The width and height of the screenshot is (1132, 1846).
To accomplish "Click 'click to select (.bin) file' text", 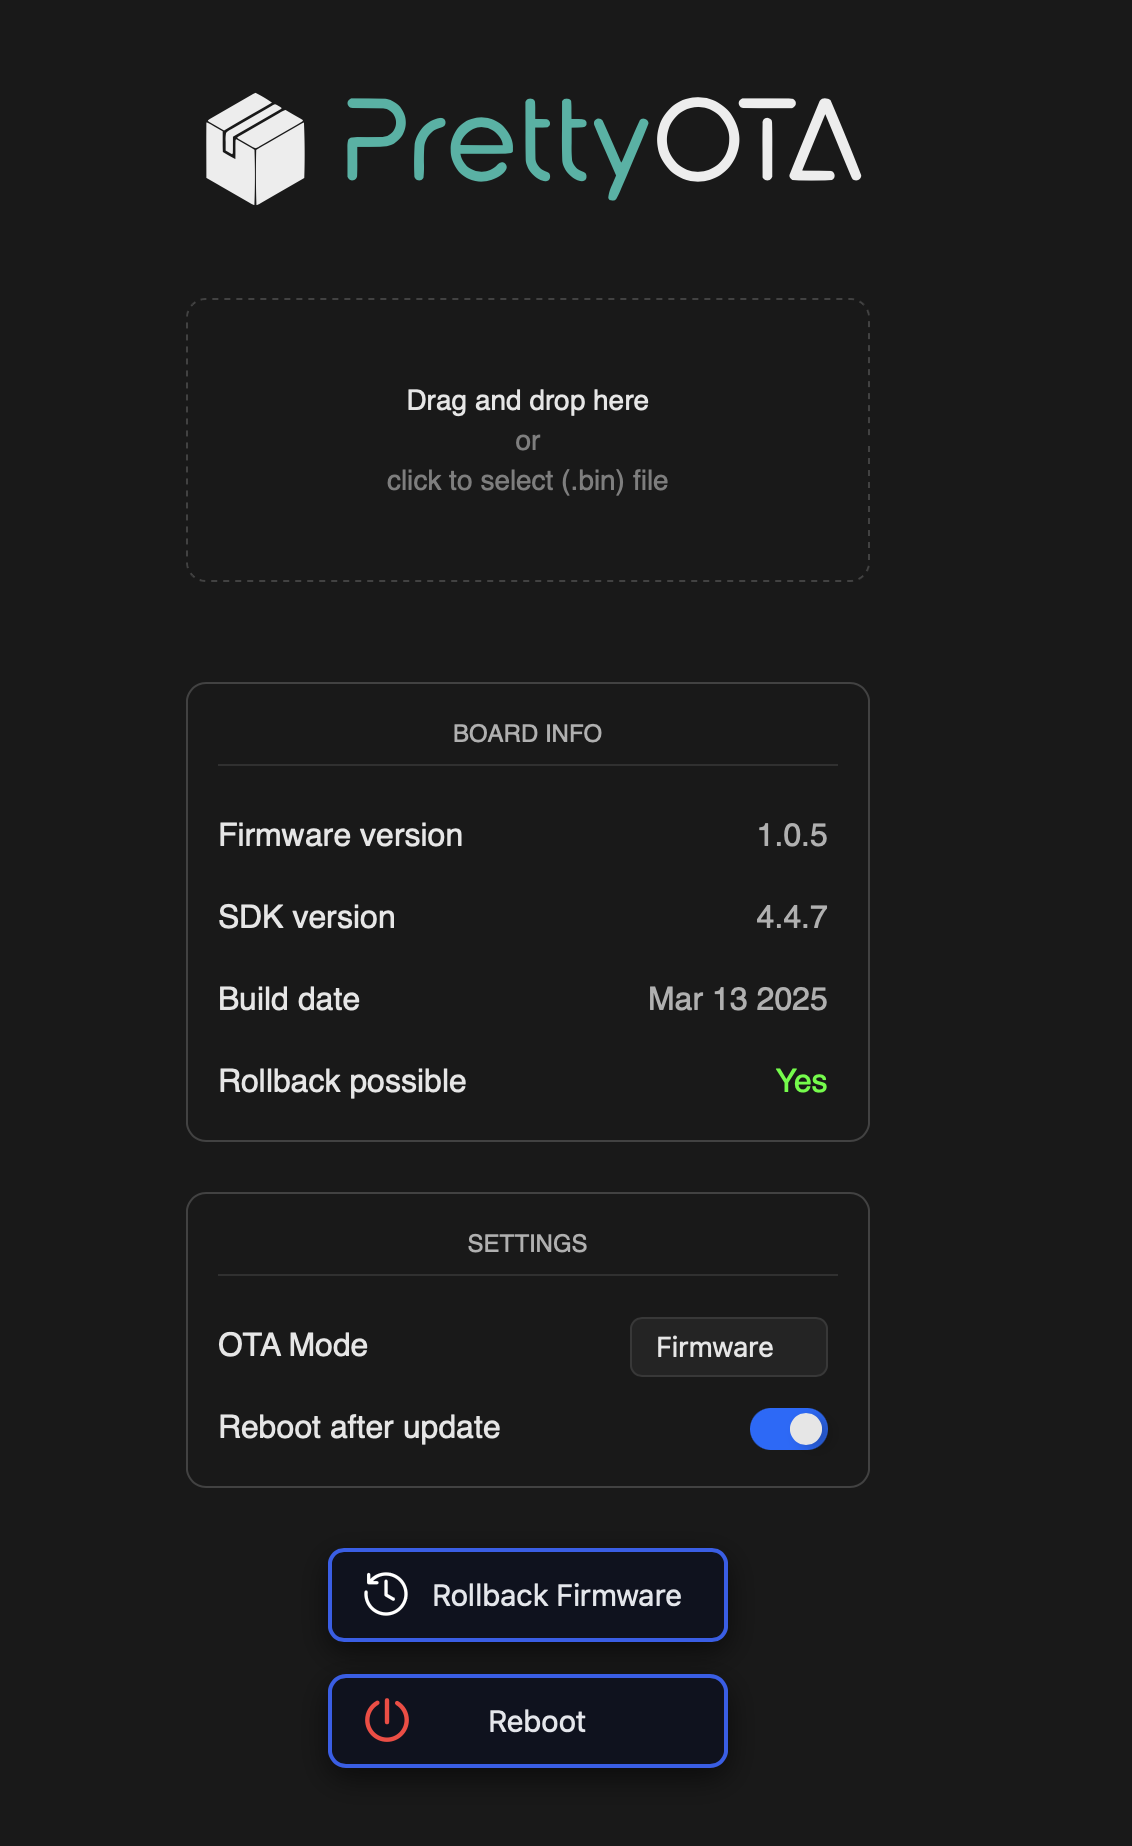I will click(x=527, y=481).
